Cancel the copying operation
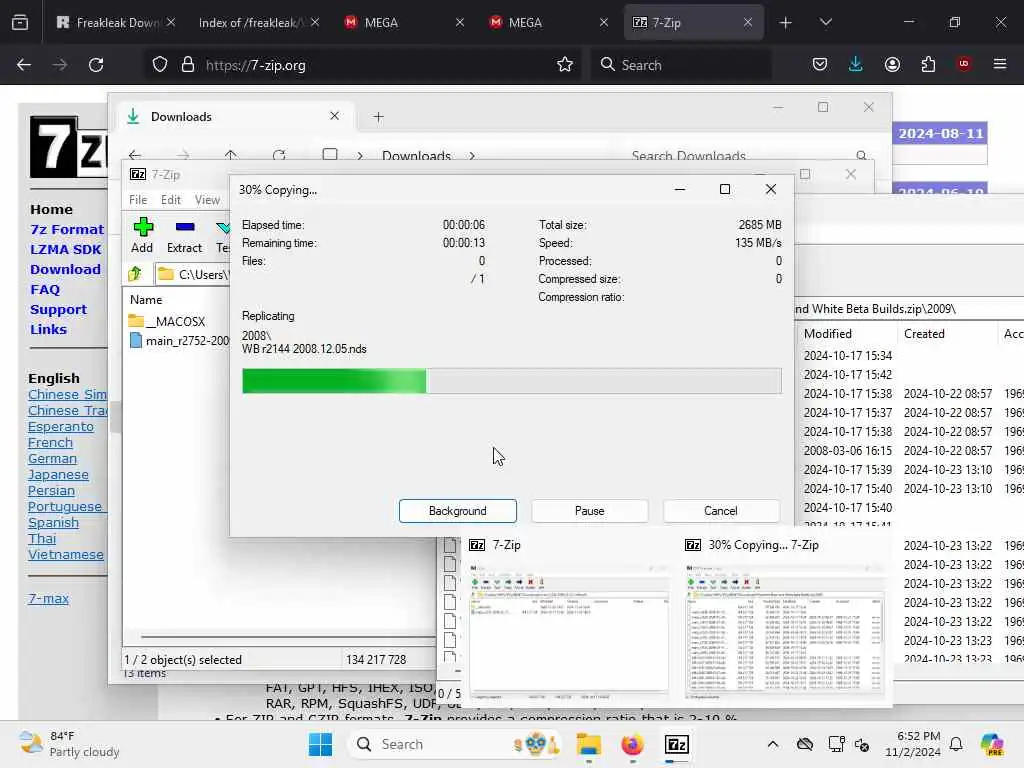 point(720,511)
